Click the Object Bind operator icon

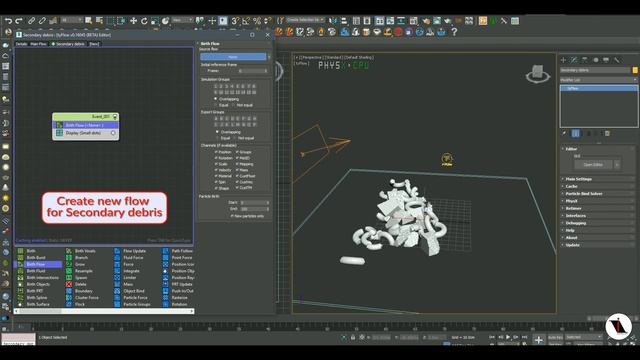tap(117, 291)
